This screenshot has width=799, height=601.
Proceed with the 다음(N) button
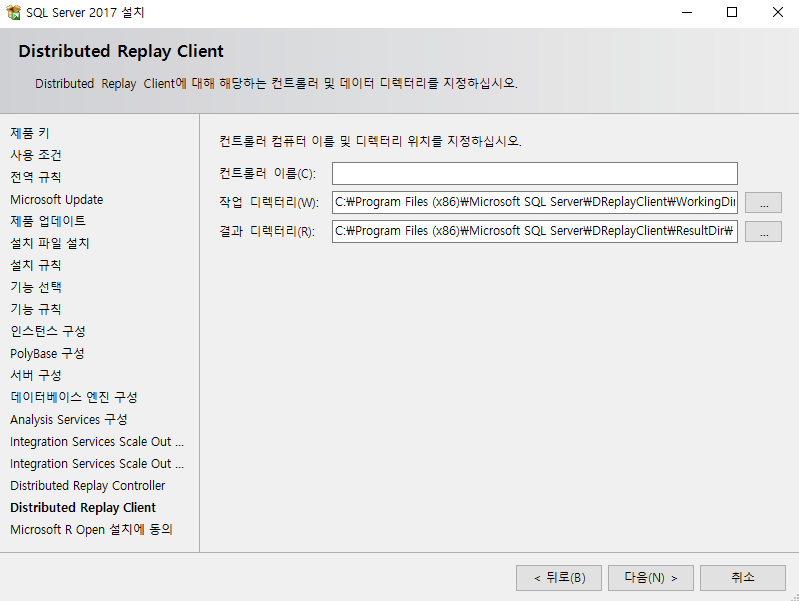651,578
